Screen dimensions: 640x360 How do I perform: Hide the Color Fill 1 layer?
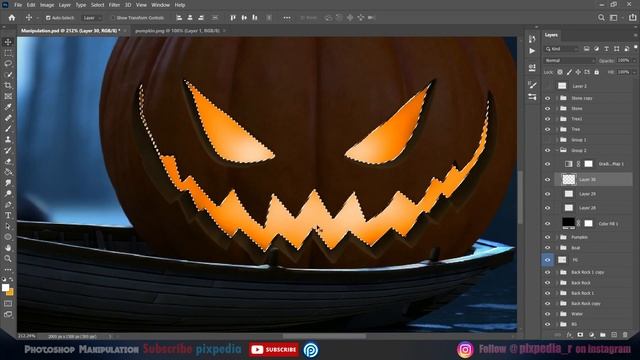coord(547,224)
